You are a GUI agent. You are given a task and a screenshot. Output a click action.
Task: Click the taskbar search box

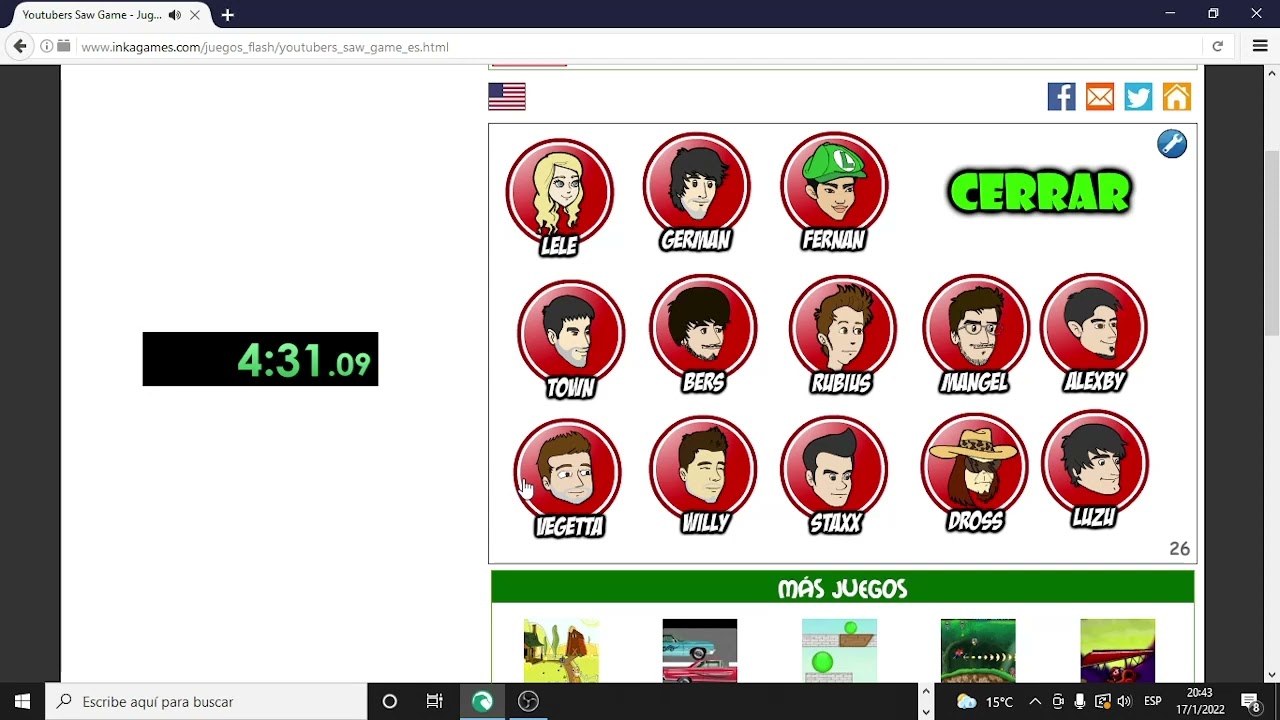[x=206, y=701]
